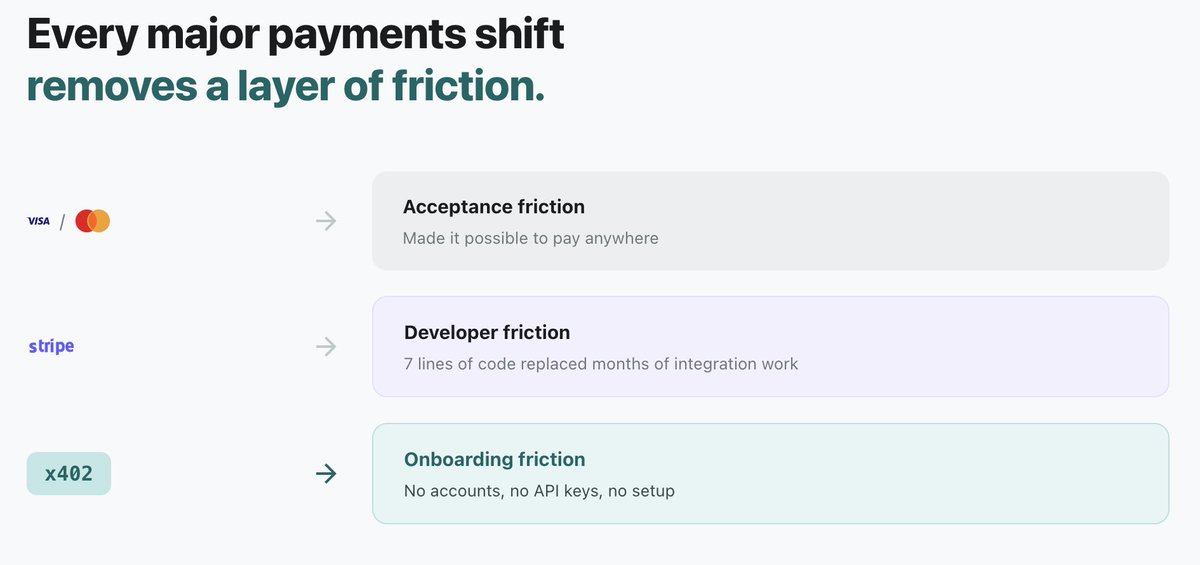Click the '7 lines of code' description
This screenshot has height=565, width=1200.
tap(601, 364)
